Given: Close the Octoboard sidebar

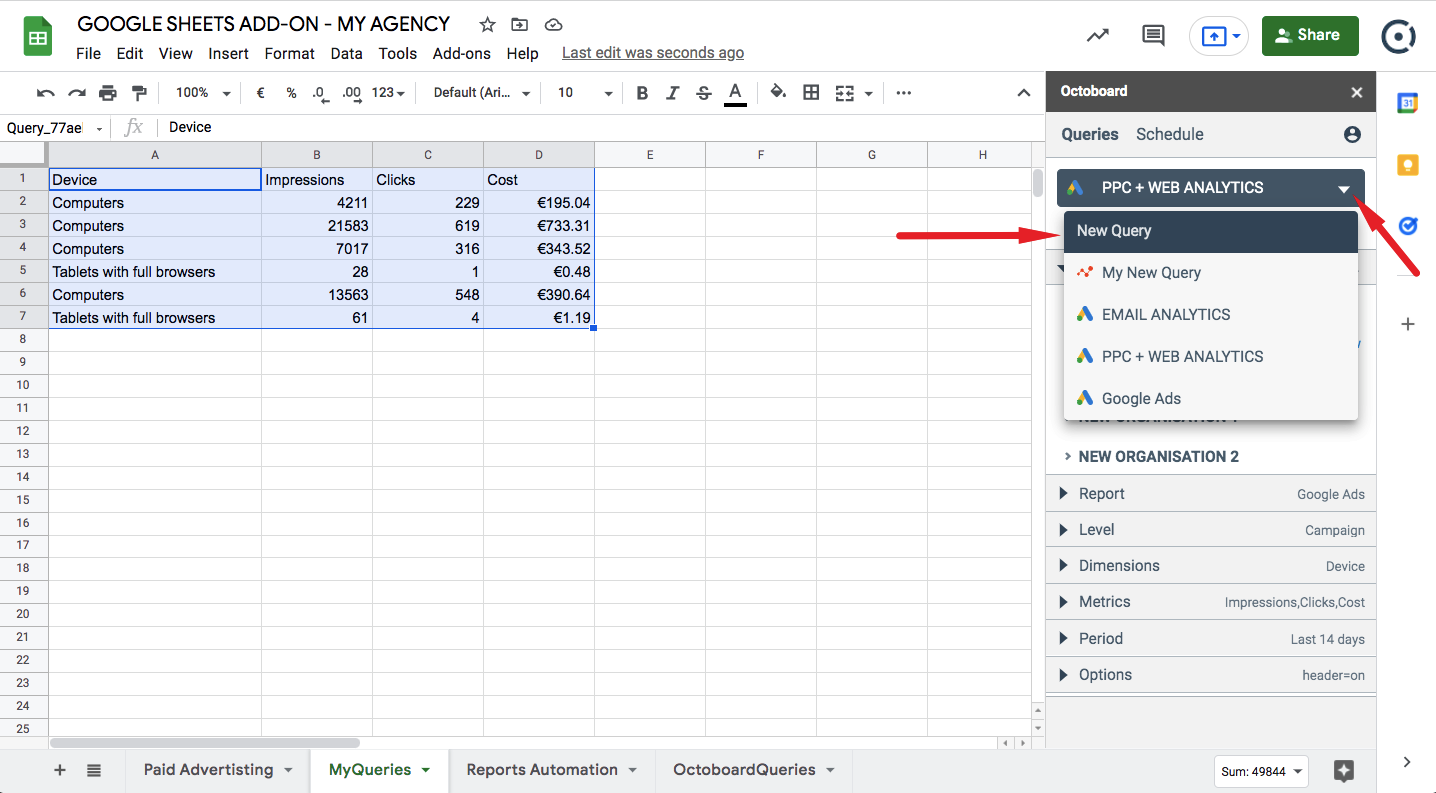Looking at the screenshot, I should tap(1357, 92).
